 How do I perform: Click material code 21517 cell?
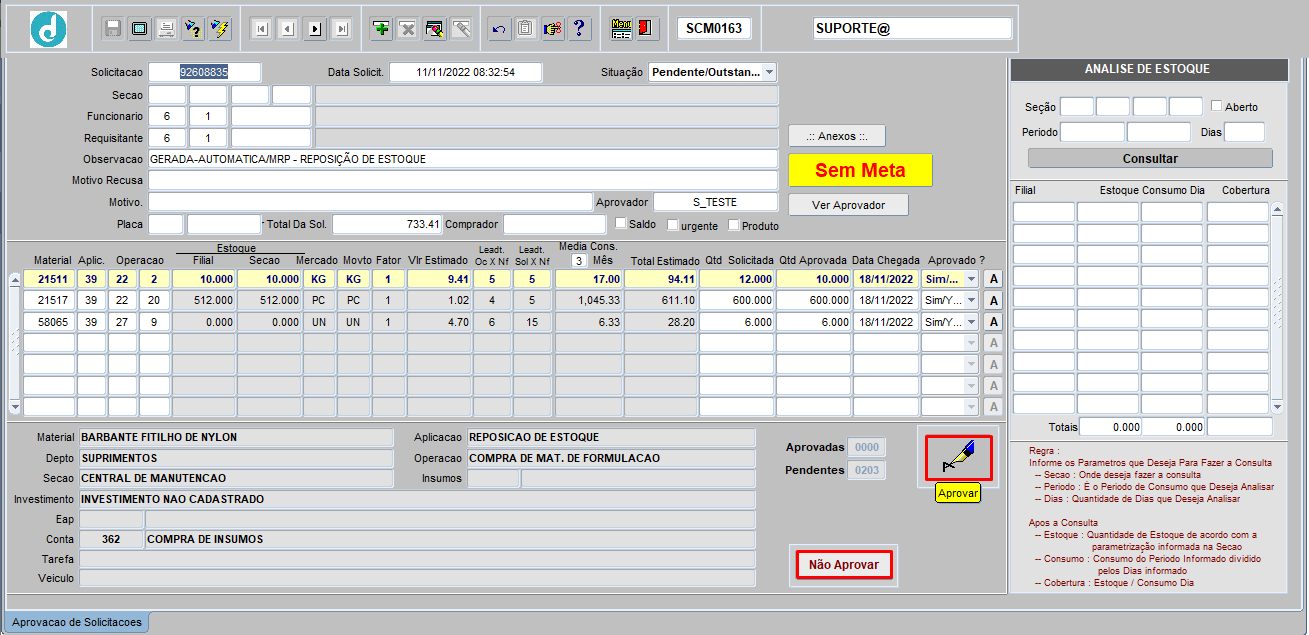(49, 300)
